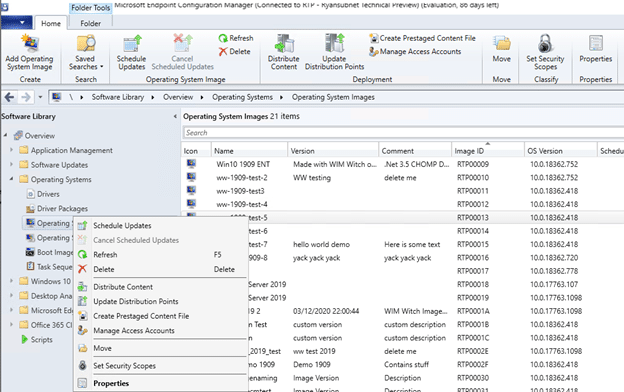The height and width of the screenshot is (392, 624).
Task: Click Schedule Updates ribbon icon
Action: tap(131, 52)
